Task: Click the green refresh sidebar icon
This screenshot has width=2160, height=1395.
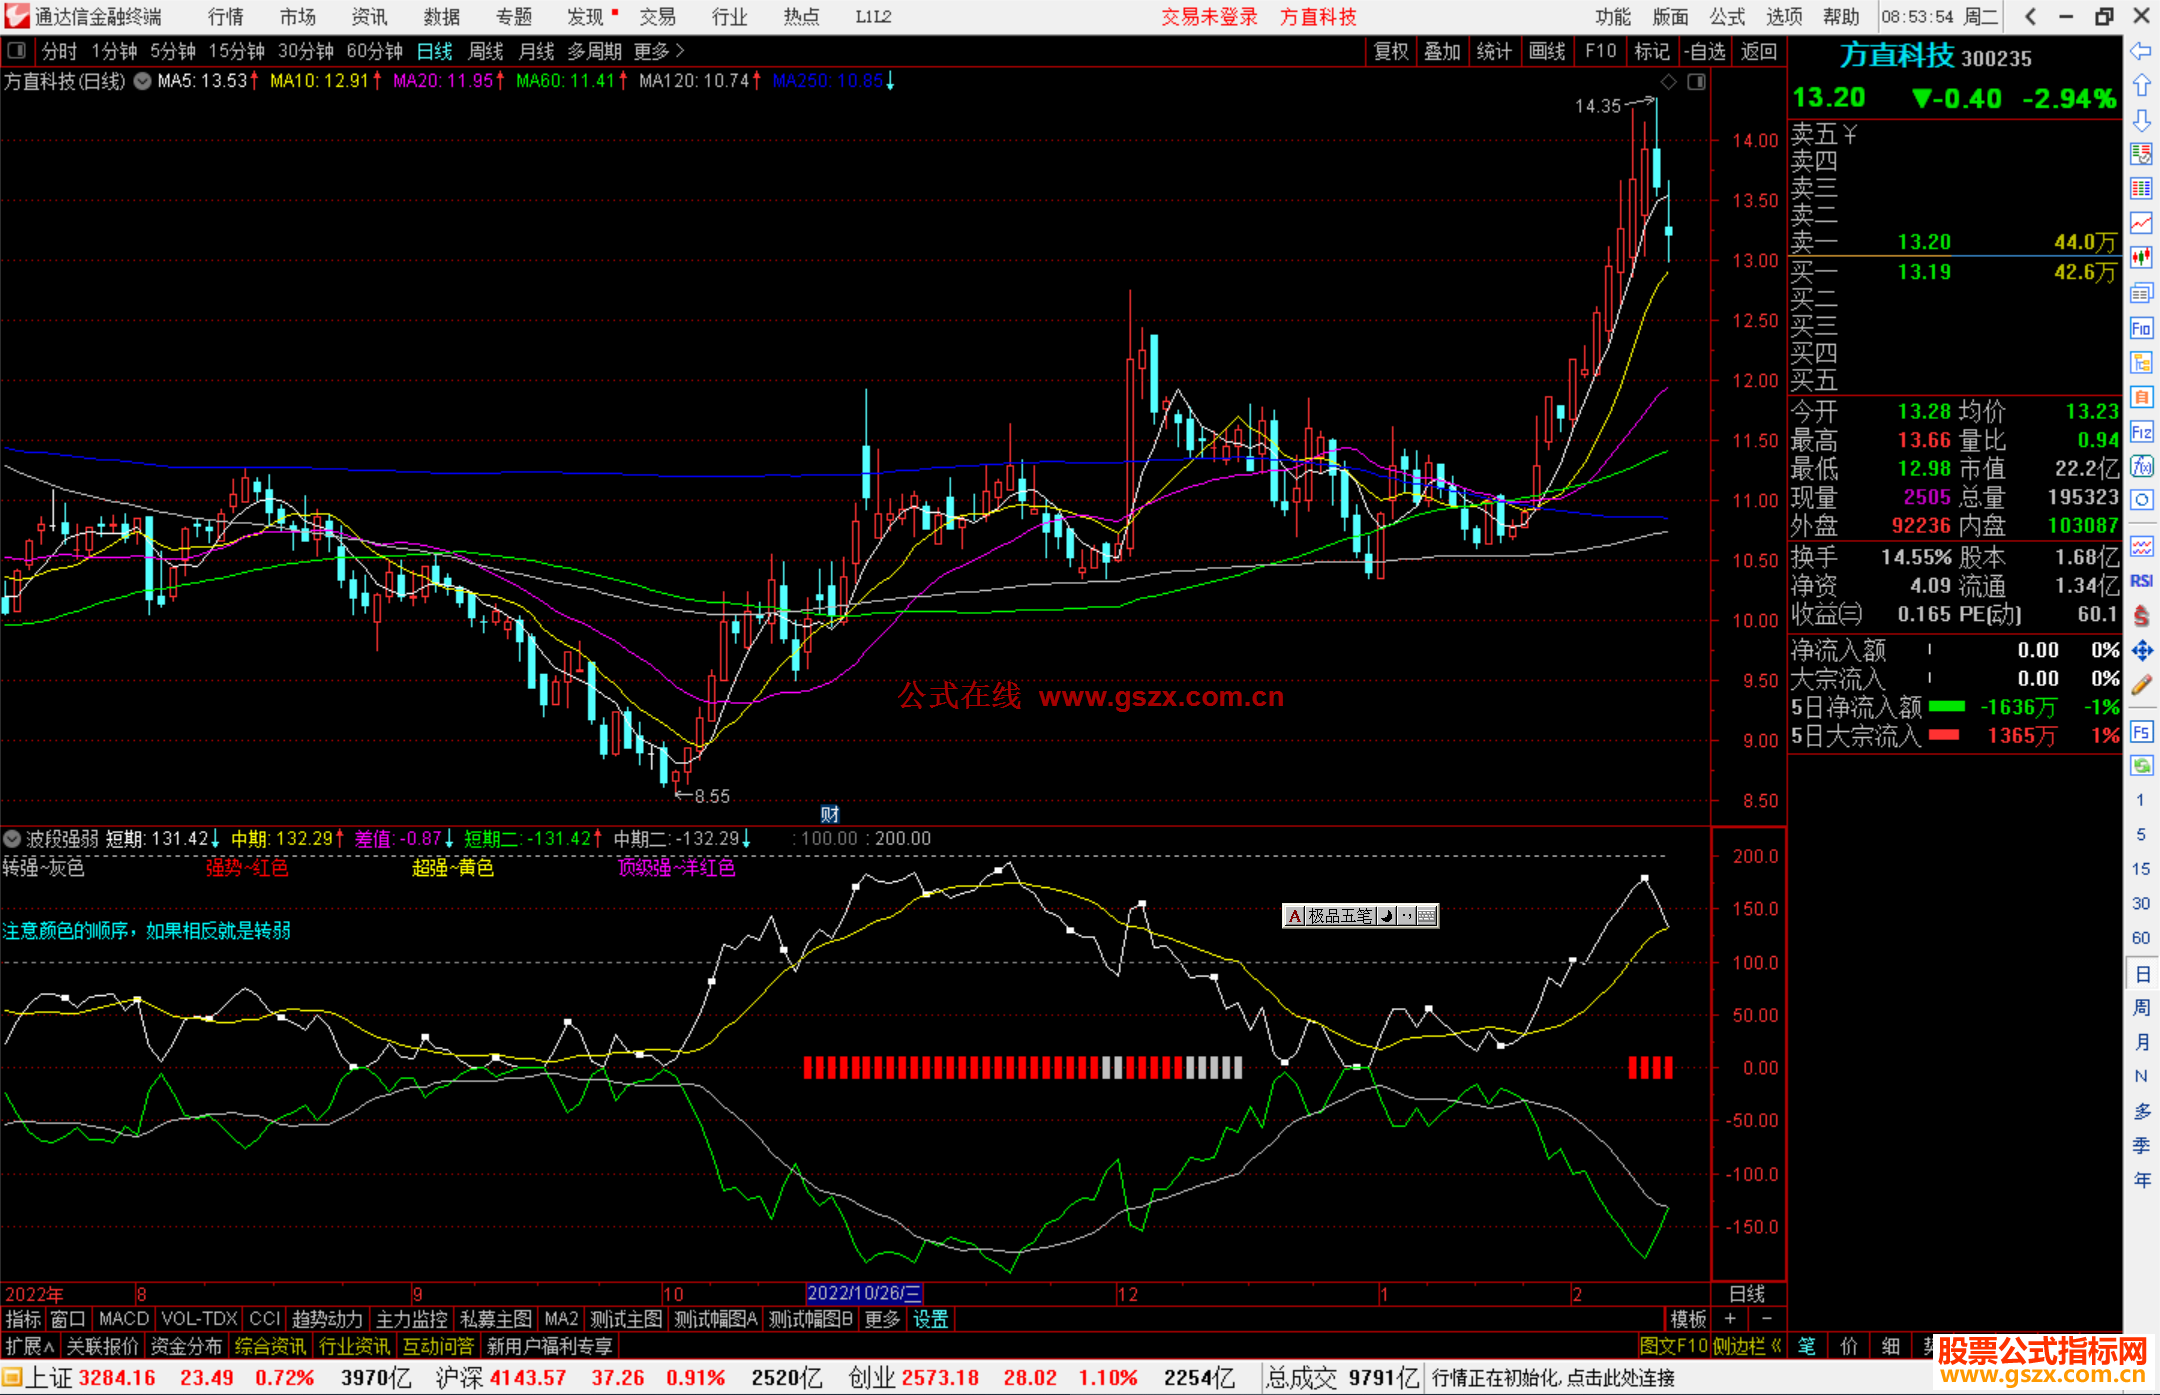Action: (x=2141, y=766)
